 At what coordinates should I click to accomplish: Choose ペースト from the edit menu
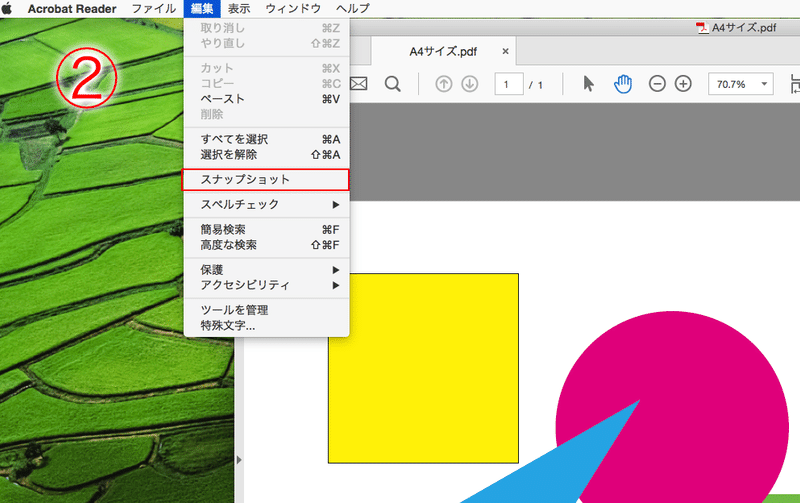266,99
